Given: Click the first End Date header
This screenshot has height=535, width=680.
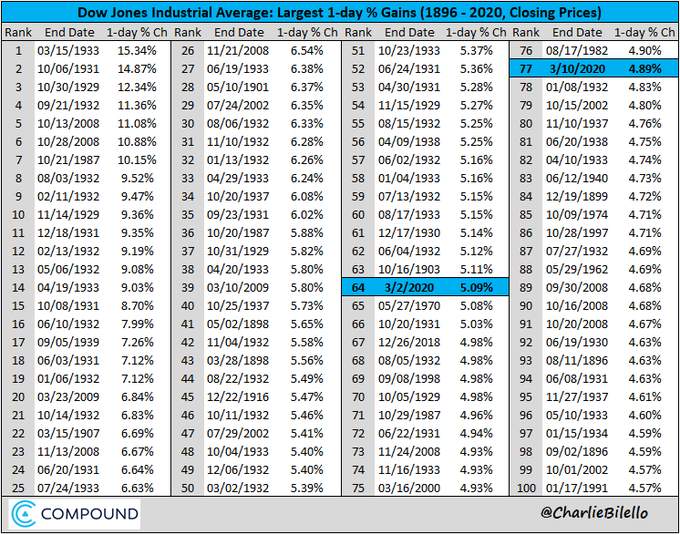Looking at the screenshot, I should (x=69, y=33).
